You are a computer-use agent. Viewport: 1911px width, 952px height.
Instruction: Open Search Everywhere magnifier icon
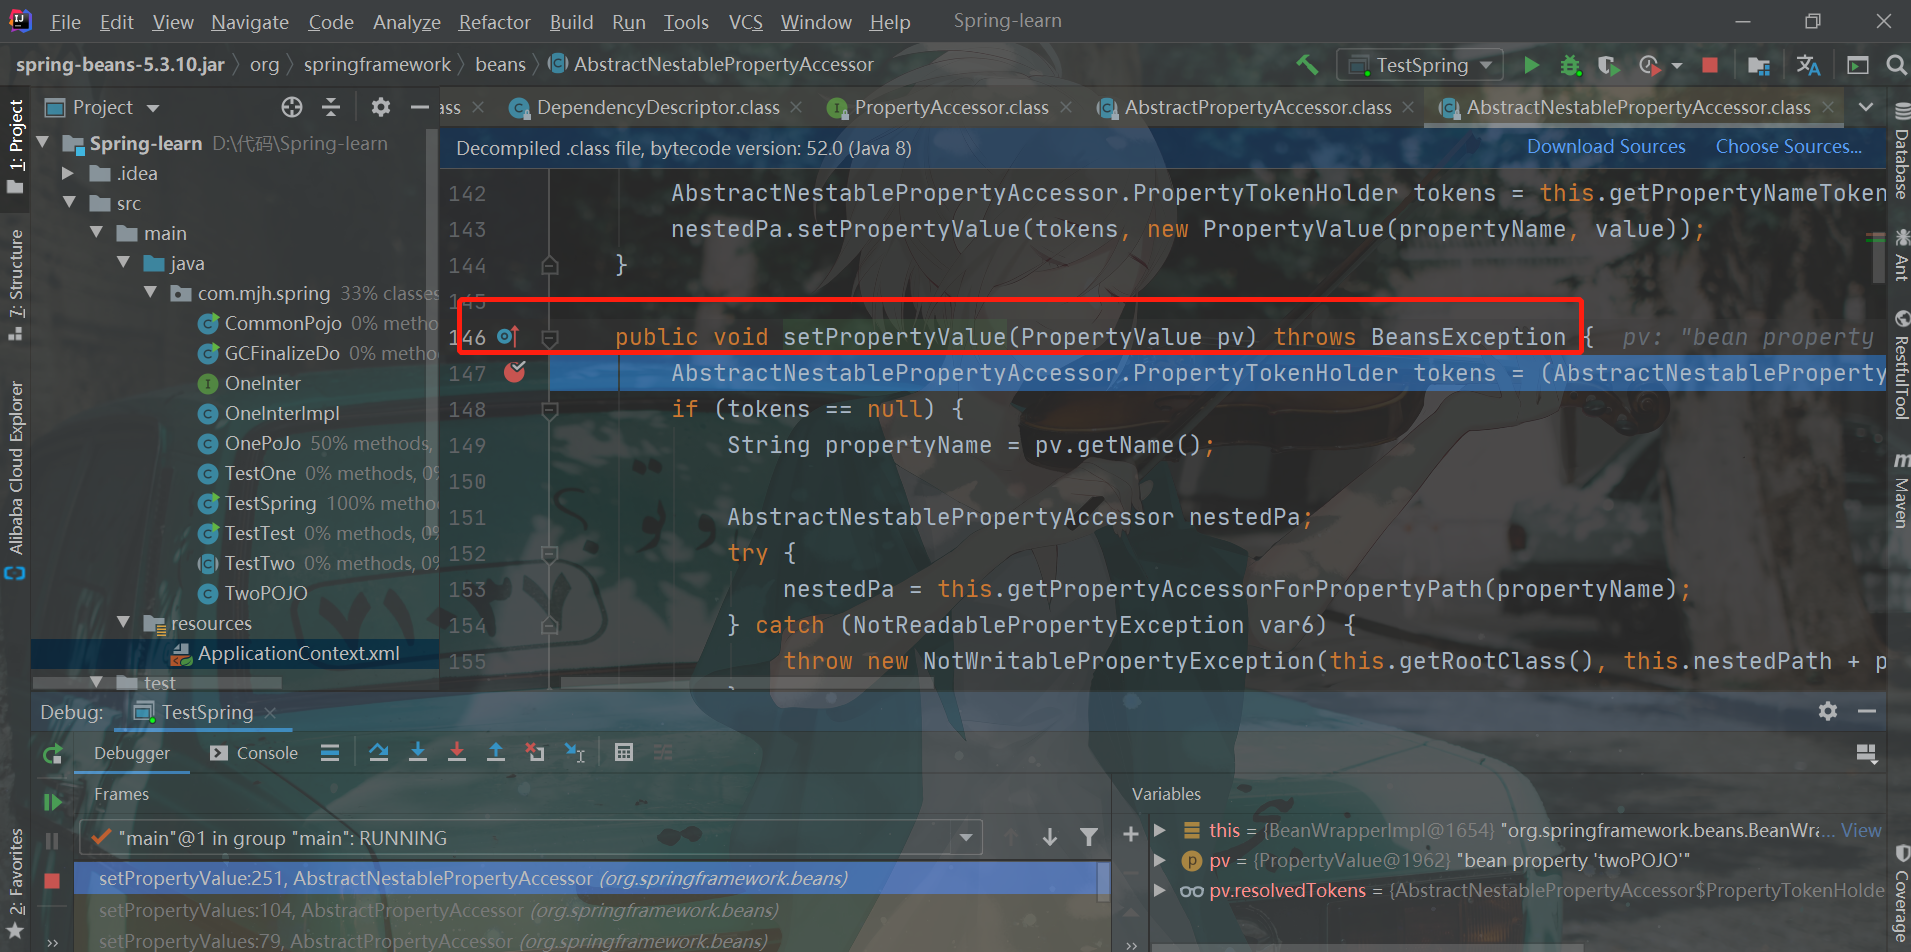pos(1895,65)
